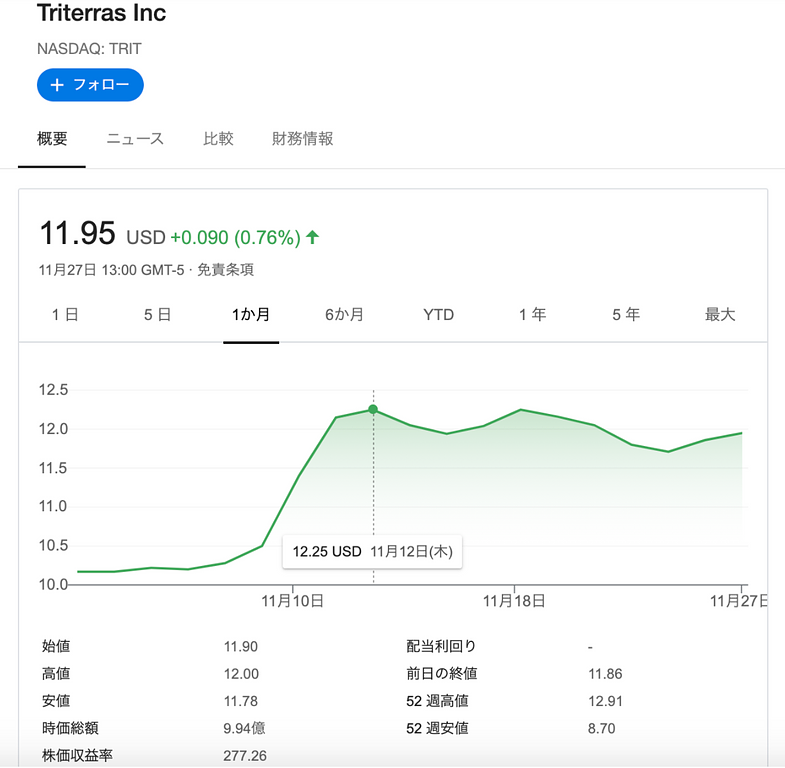Click the green up arrow price indicator

point(313,238)
